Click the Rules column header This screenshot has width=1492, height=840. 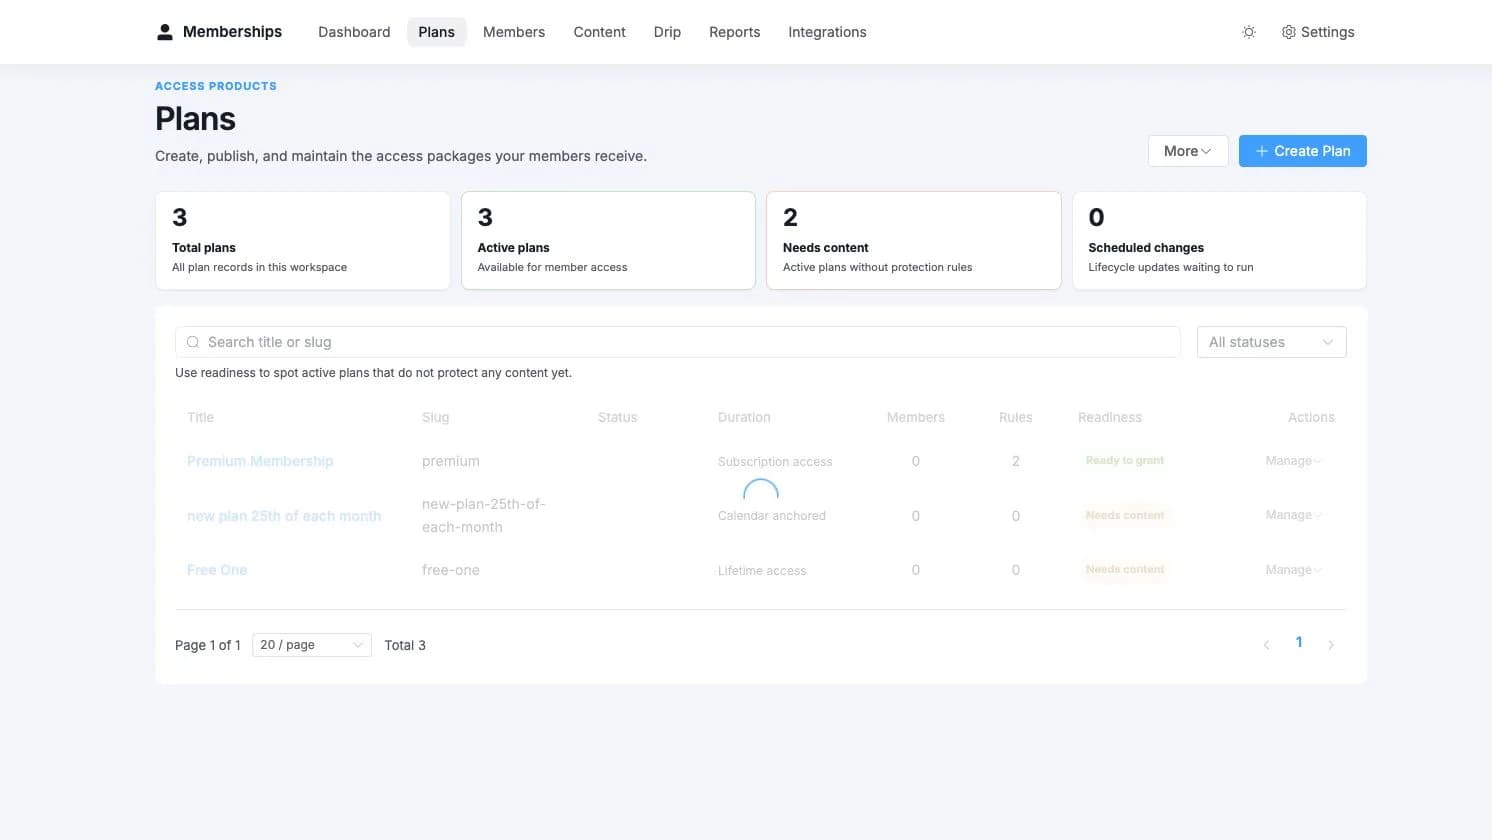point(1016,417)
